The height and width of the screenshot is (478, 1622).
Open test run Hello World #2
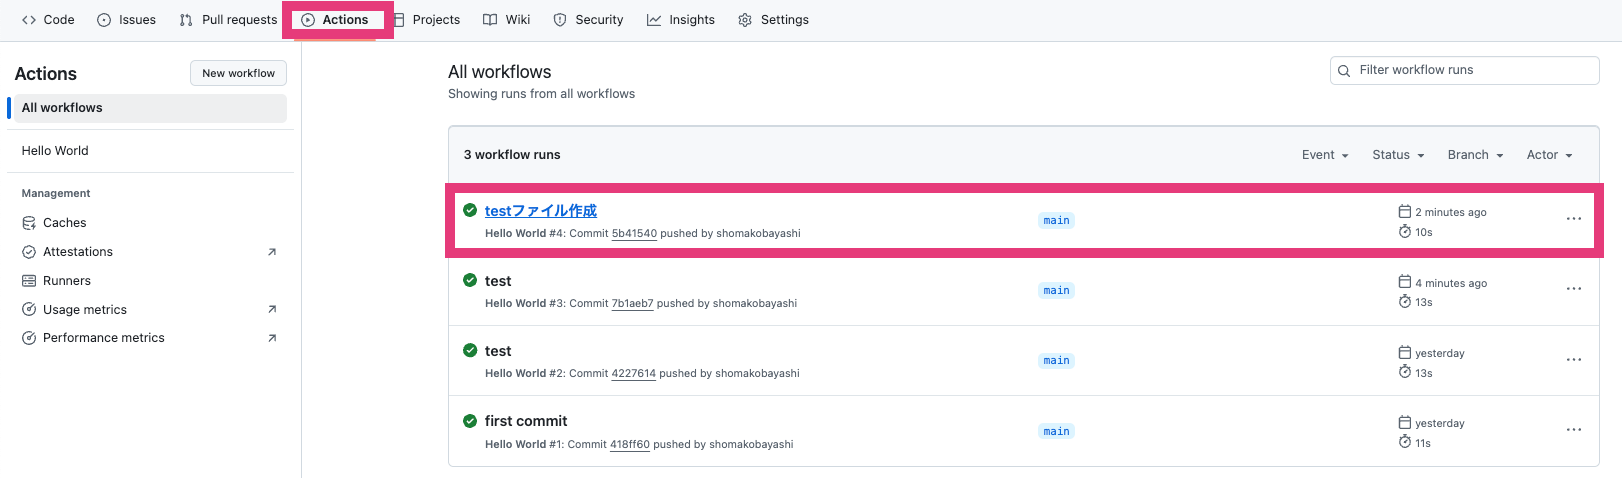click(x=498, y=351)
